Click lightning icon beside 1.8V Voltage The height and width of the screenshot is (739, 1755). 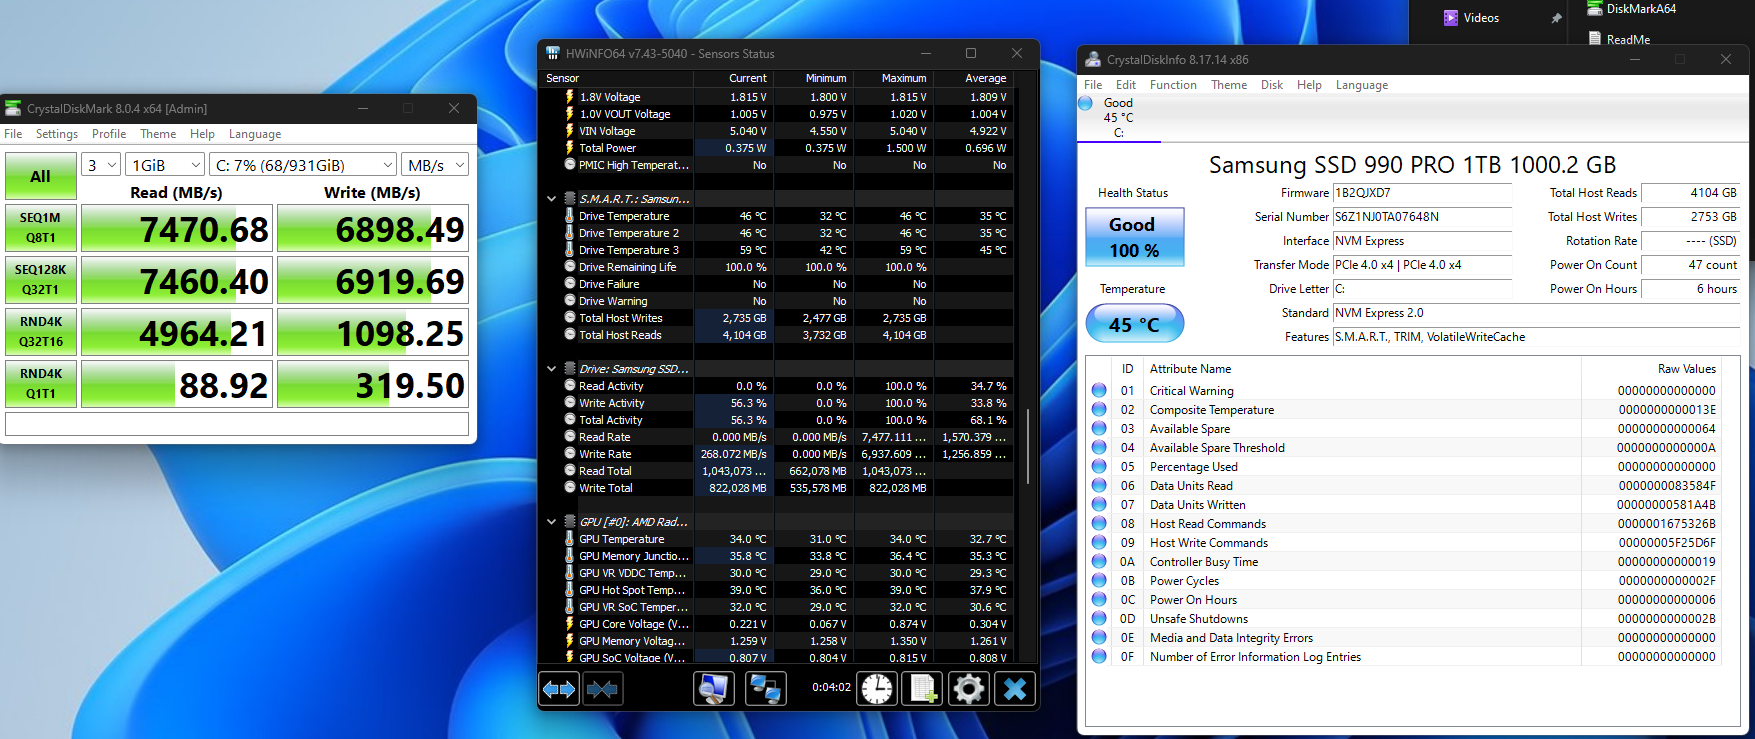(570, 97)
